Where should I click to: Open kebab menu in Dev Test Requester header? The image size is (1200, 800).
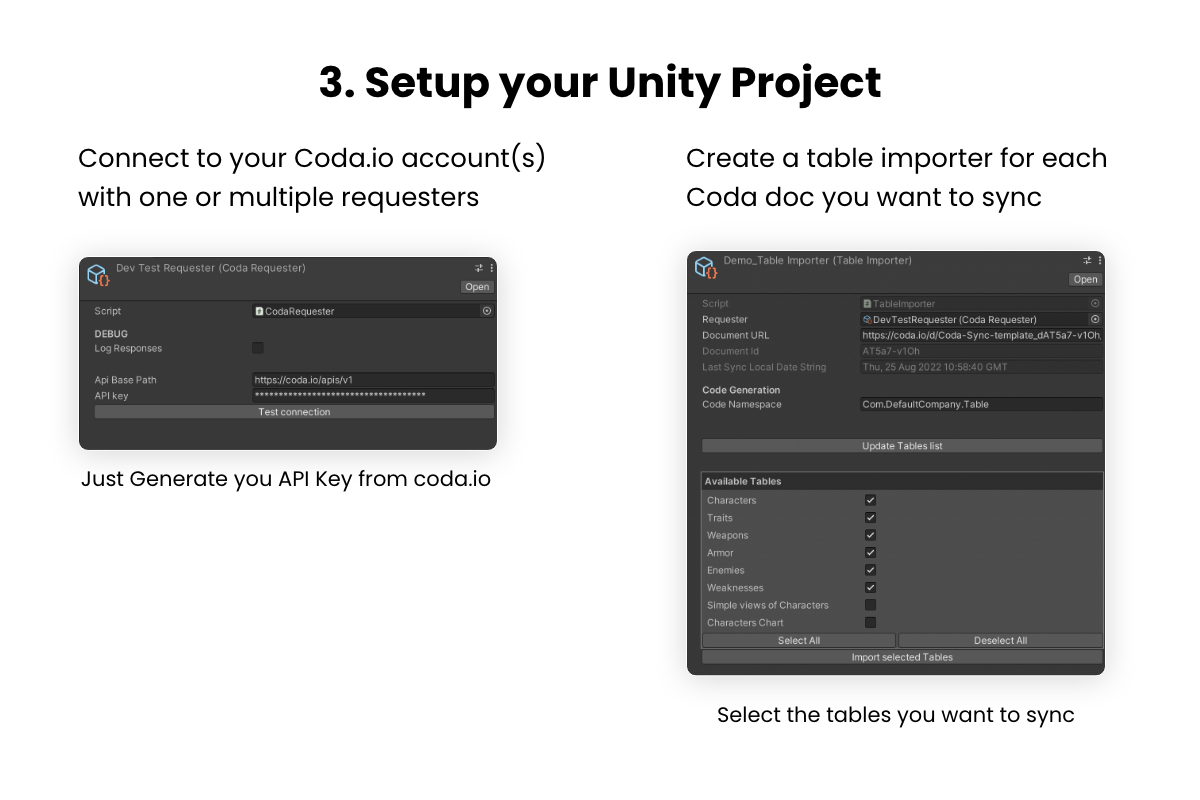(x=491, y=268)
